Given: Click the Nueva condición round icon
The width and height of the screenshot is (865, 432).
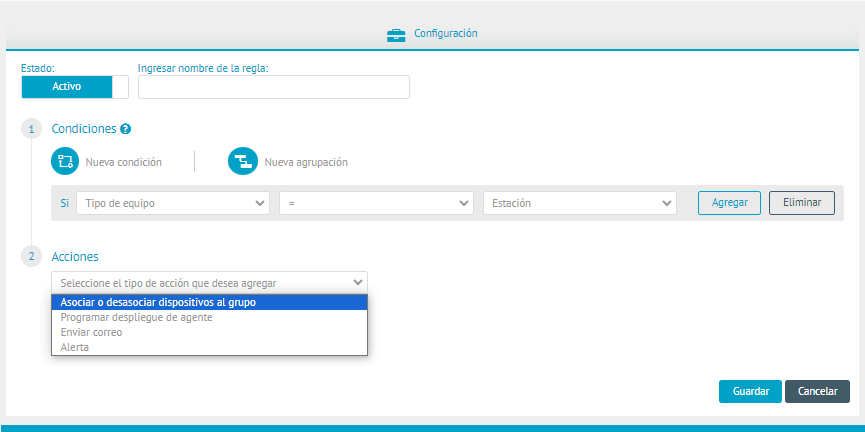Looking at the screenshot, I should pyautogui.click(x=66, y=162).
